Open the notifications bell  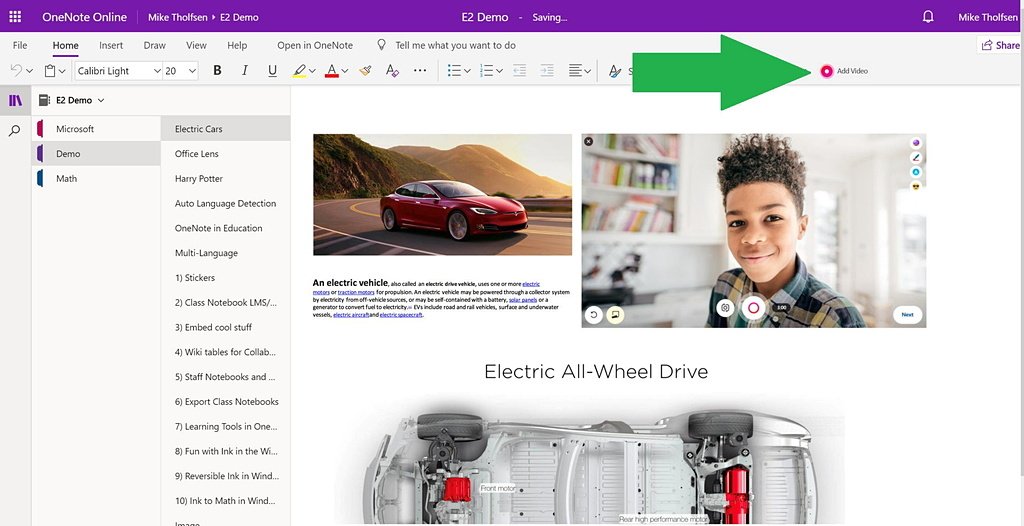click(x=927, y=17)
